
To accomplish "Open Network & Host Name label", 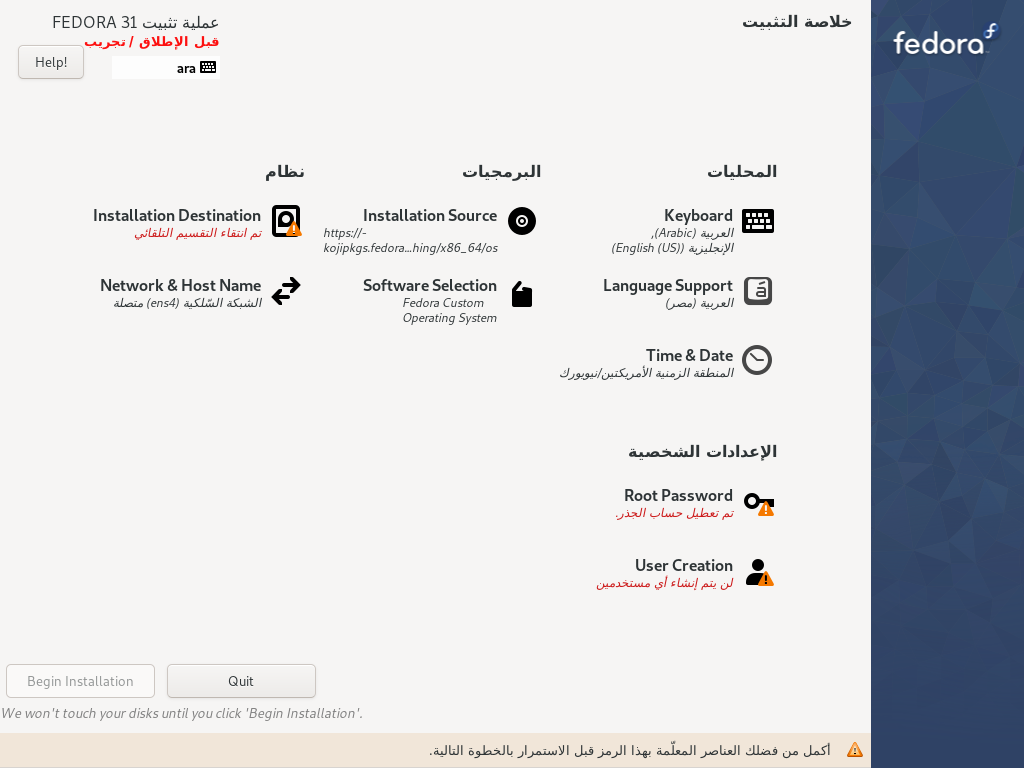I will [x=180, y=285].
